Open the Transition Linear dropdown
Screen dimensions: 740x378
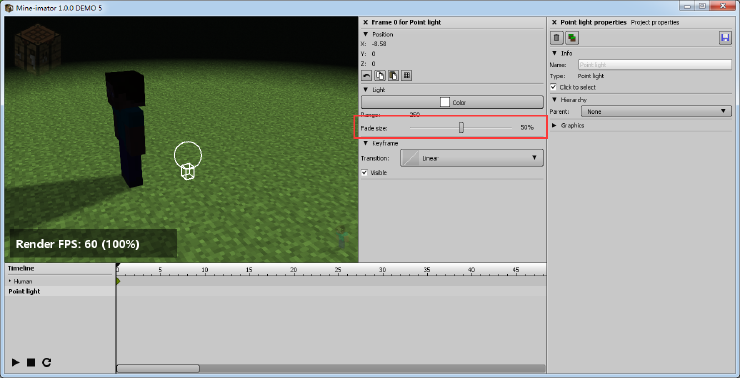pyautogui.click(x=471, y=158)
